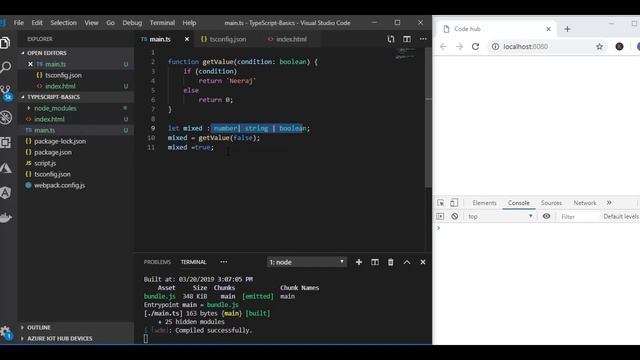Screen dimensions: 640x360
Task: Open package.json in the explorer
Action: point(53,152)
